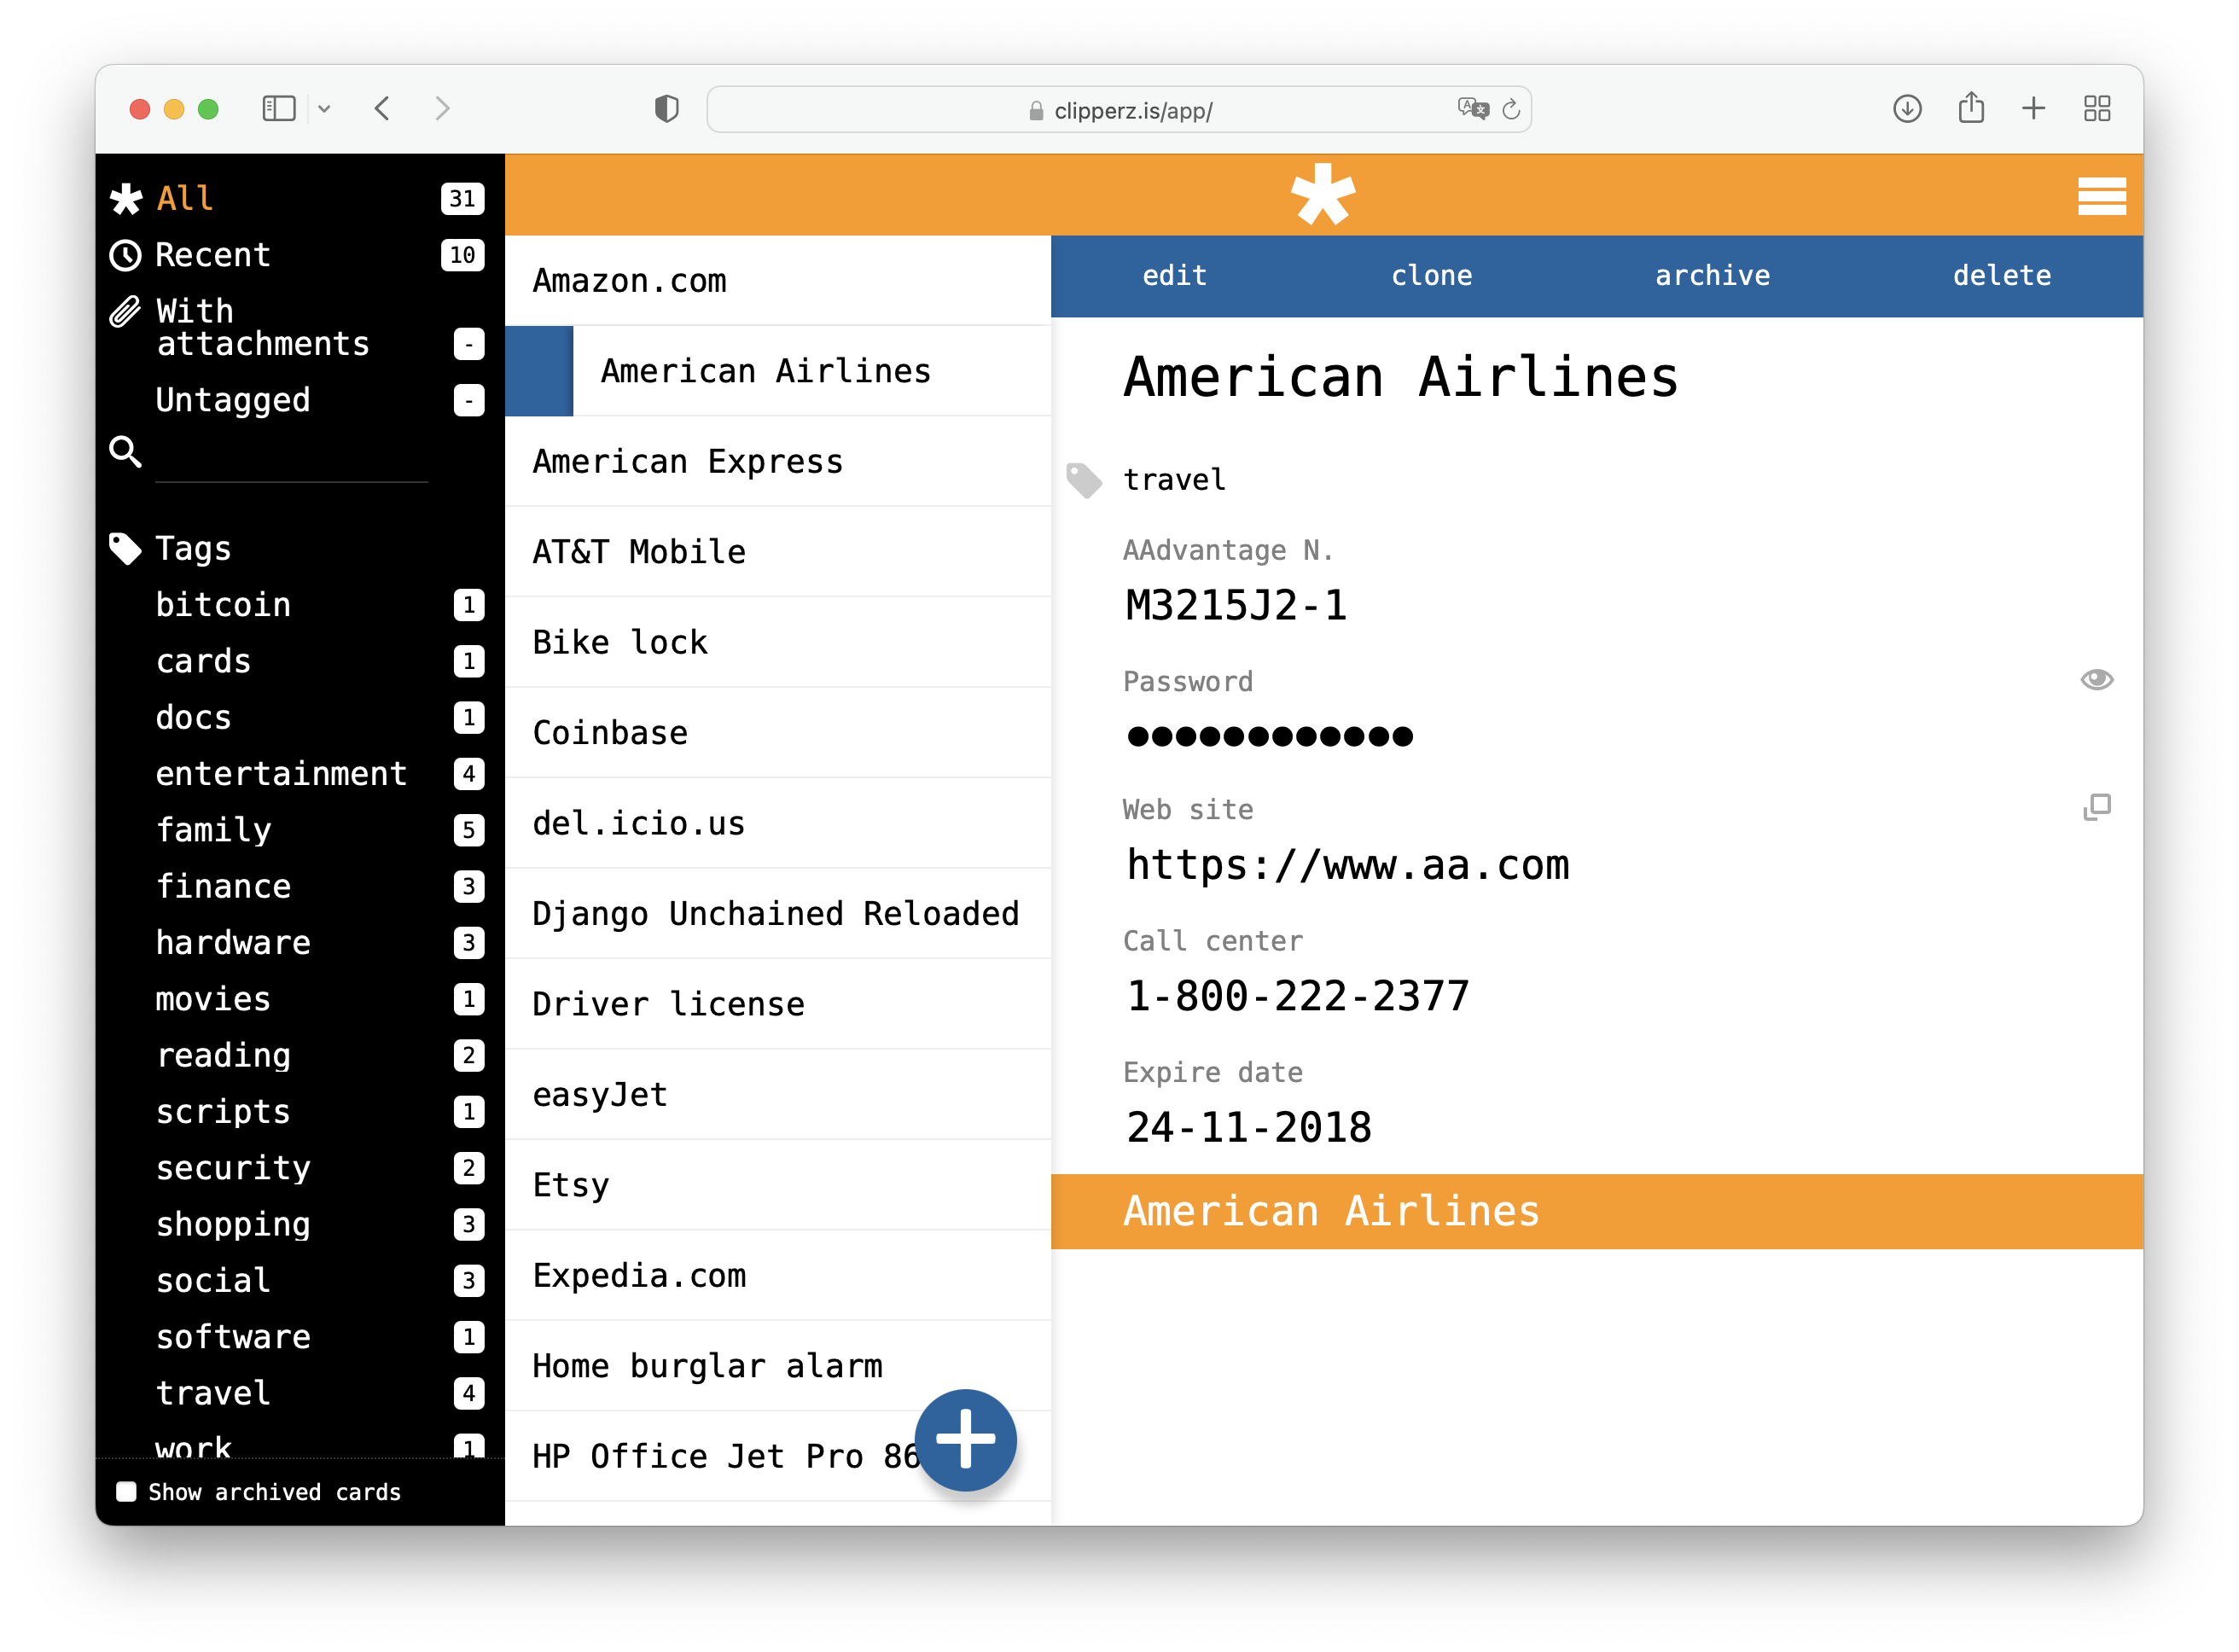
Task: Click the search magnifier icon in sidebar
Action: [125, 452]
